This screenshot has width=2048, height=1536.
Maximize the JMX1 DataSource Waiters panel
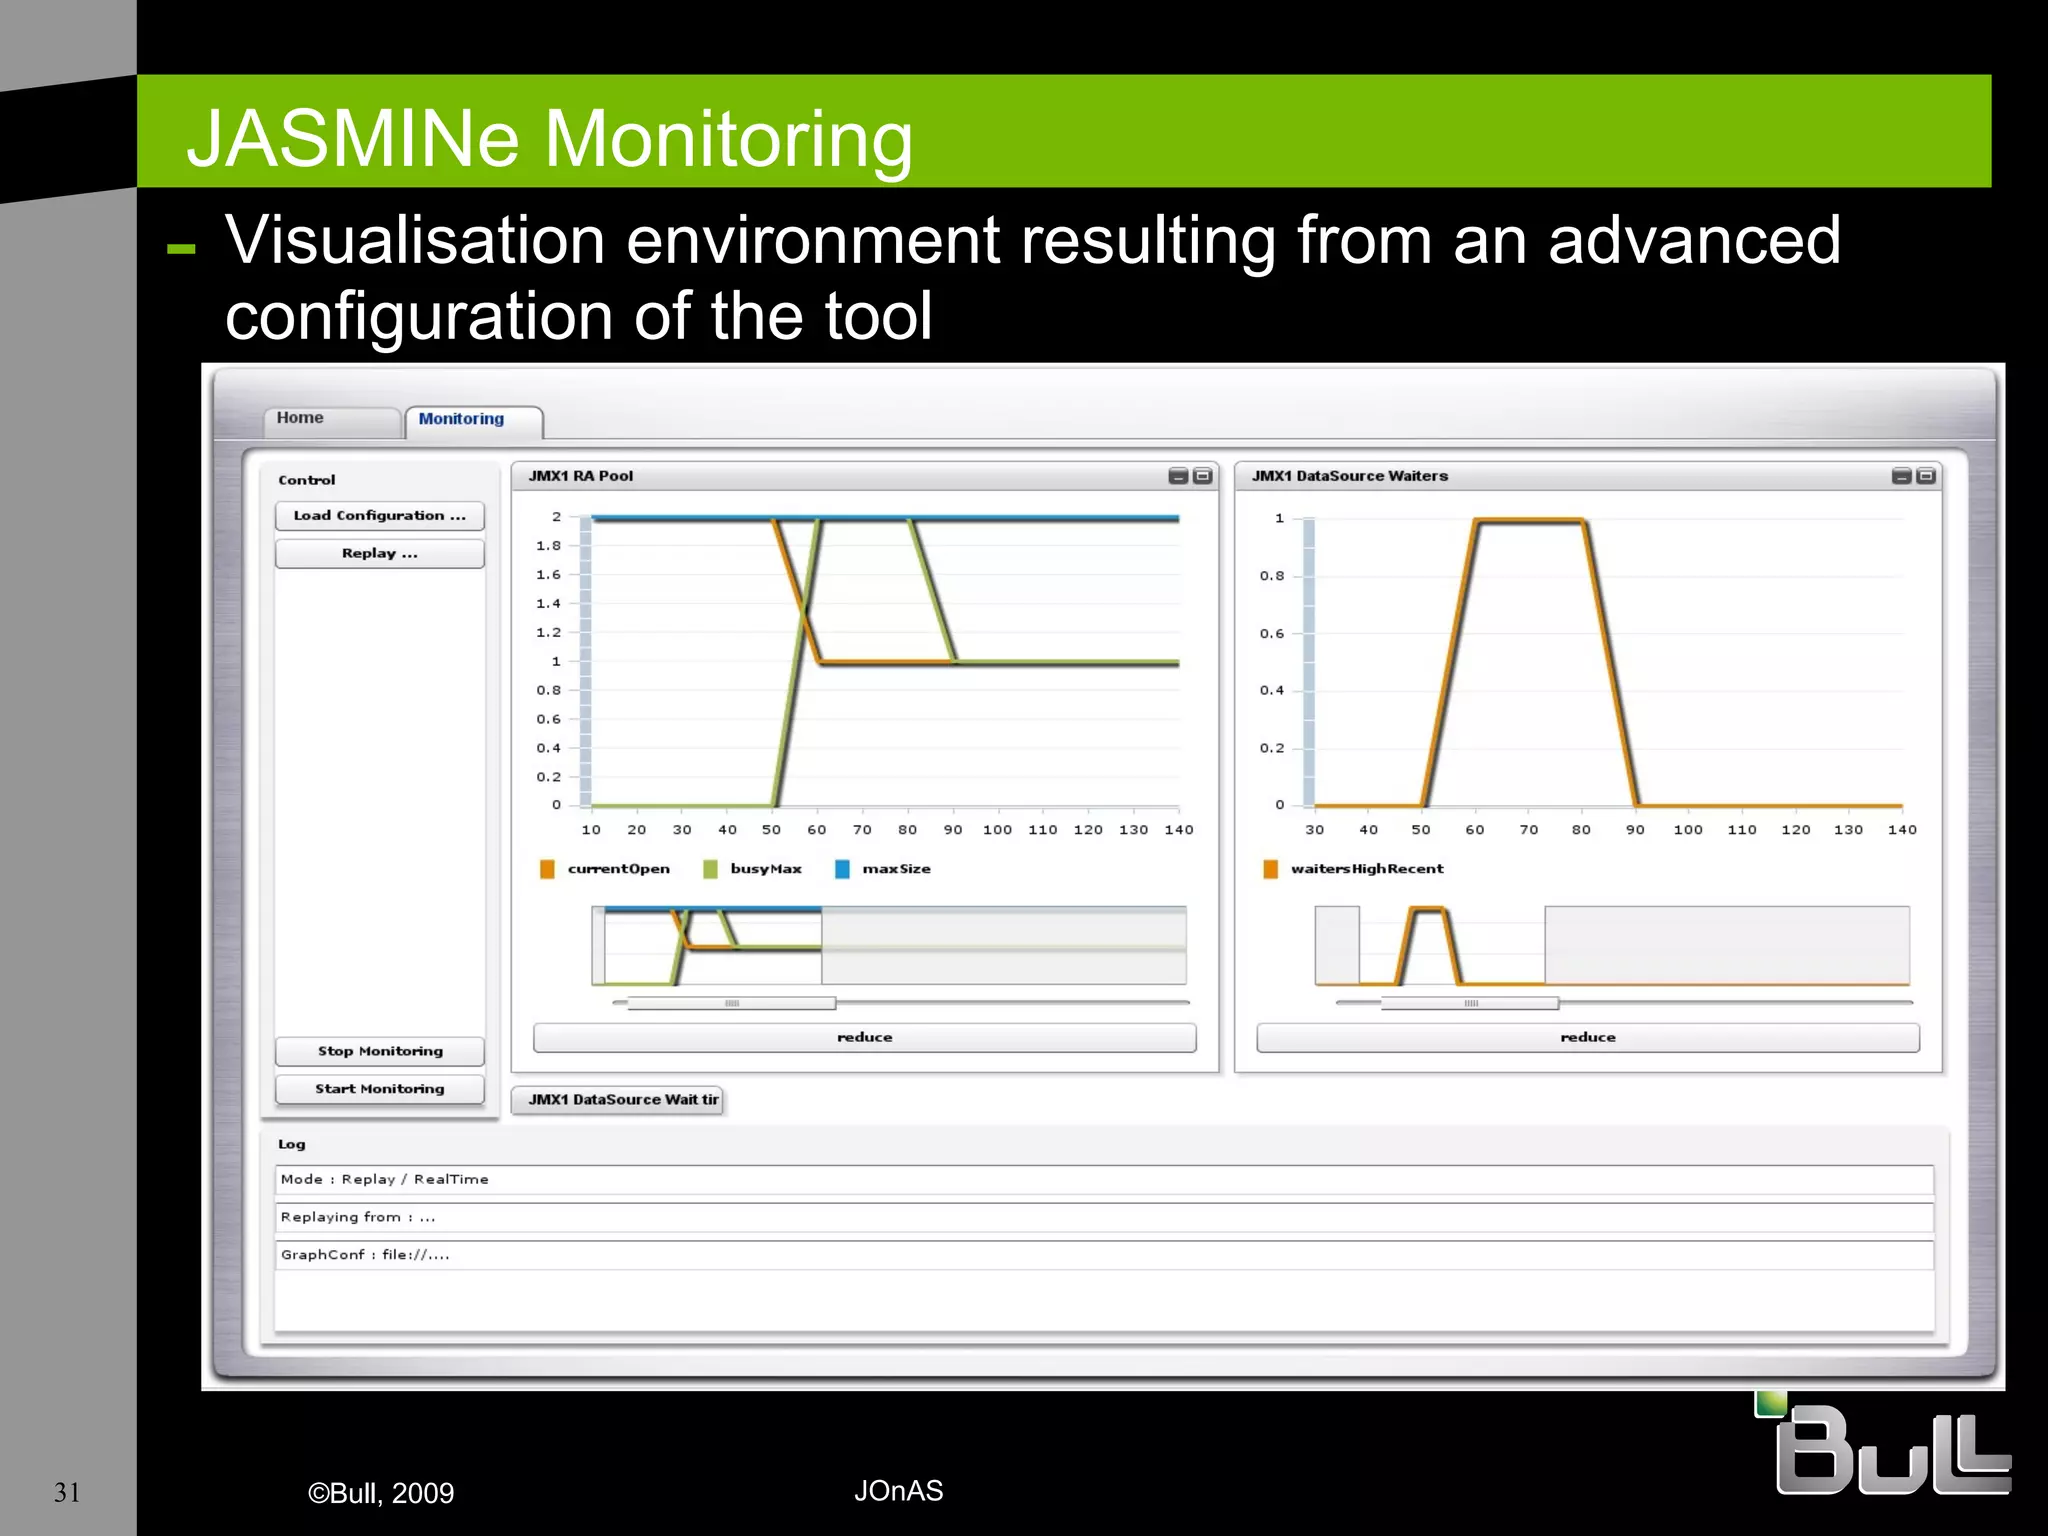[x=1925, y=476]
